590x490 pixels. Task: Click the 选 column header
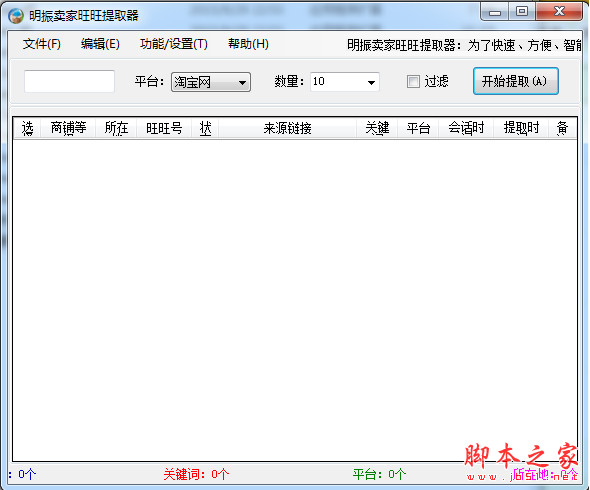(27, 128)
